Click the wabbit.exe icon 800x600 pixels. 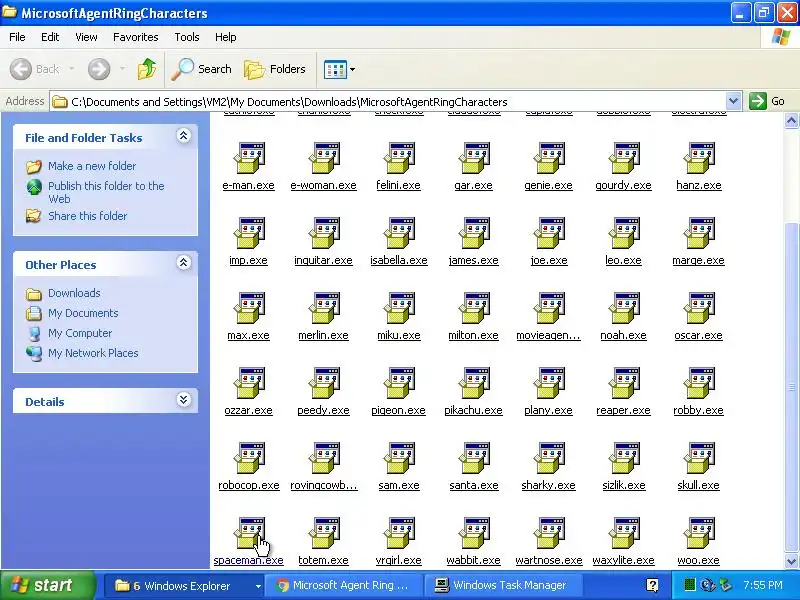474,533
